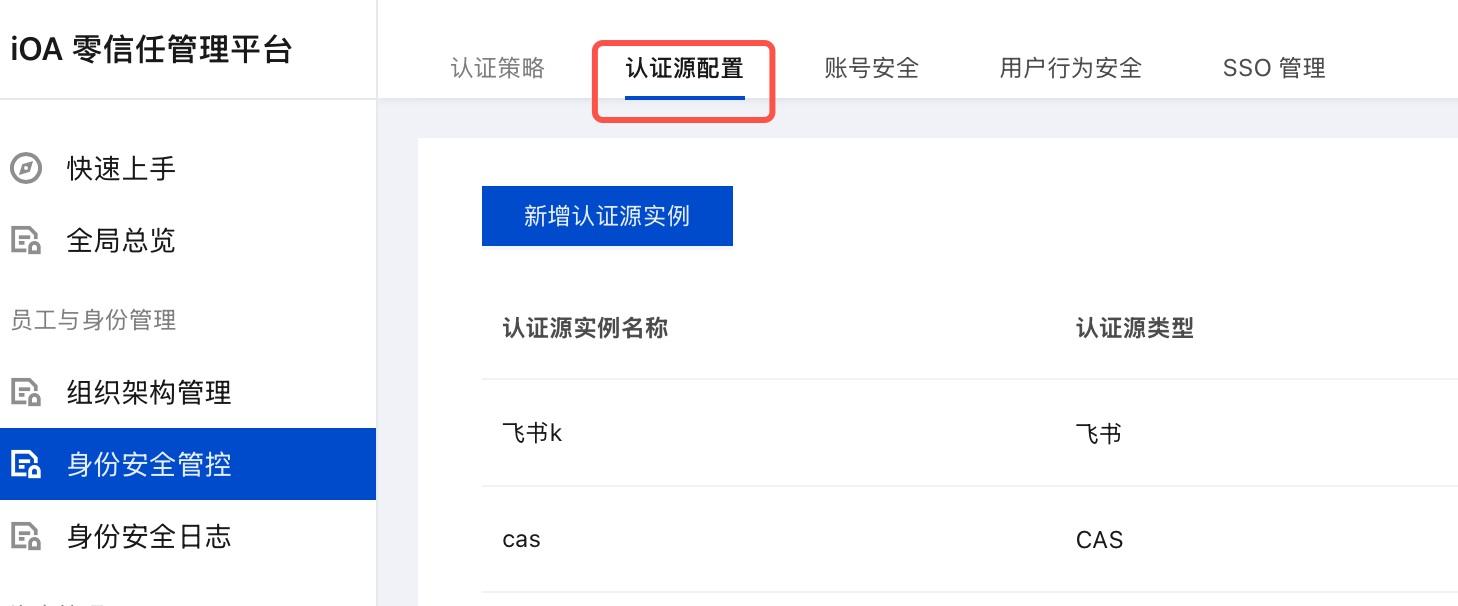
Task: Switch to the 认证策略 tab
Action: tap(498, 68)
